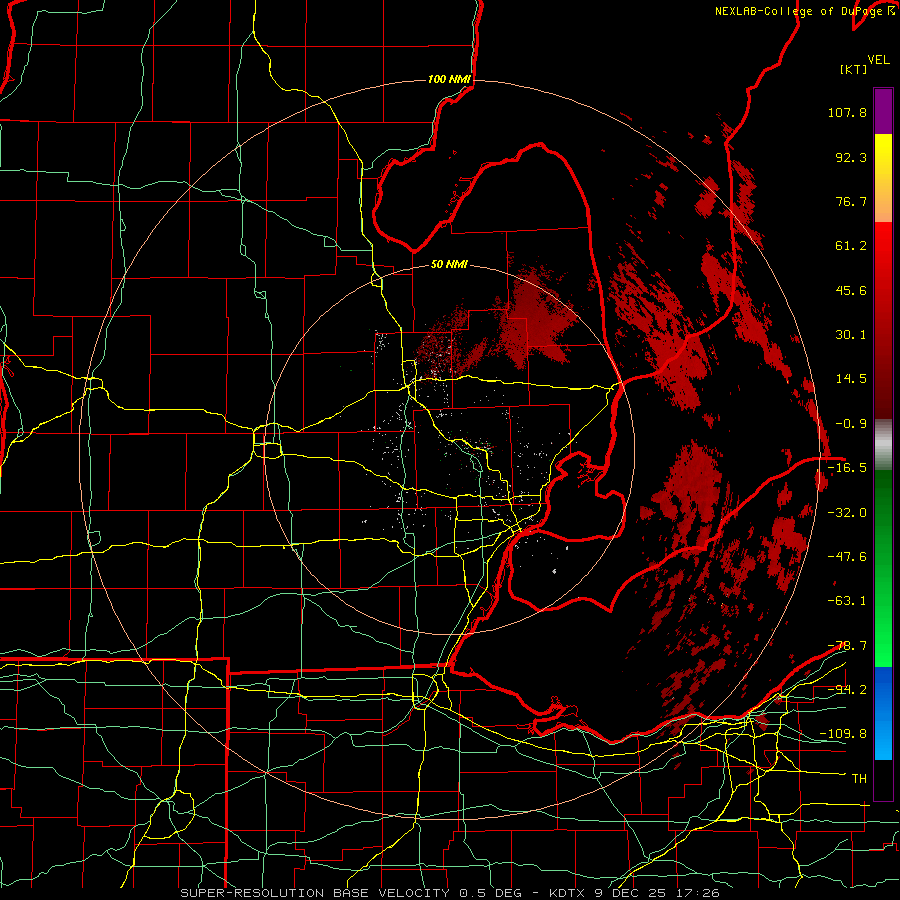Image resolution: width=900 pixels, height=900 pixels.
Task: Select the -94.2 scale value
Action: [x=847, y=690]
